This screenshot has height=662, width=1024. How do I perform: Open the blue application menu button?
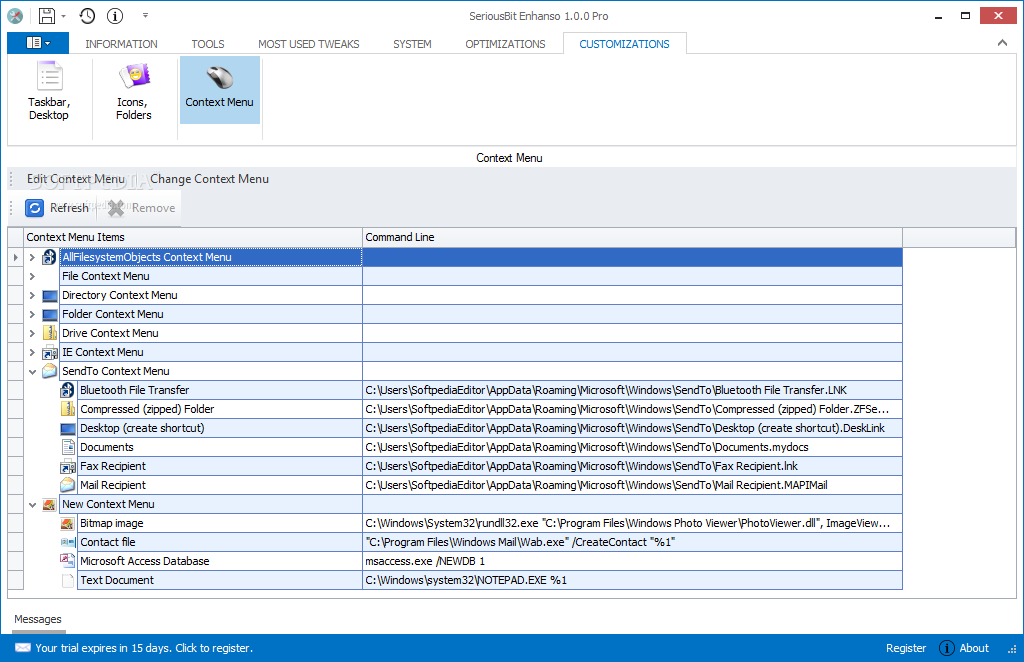tap(38, 43)
